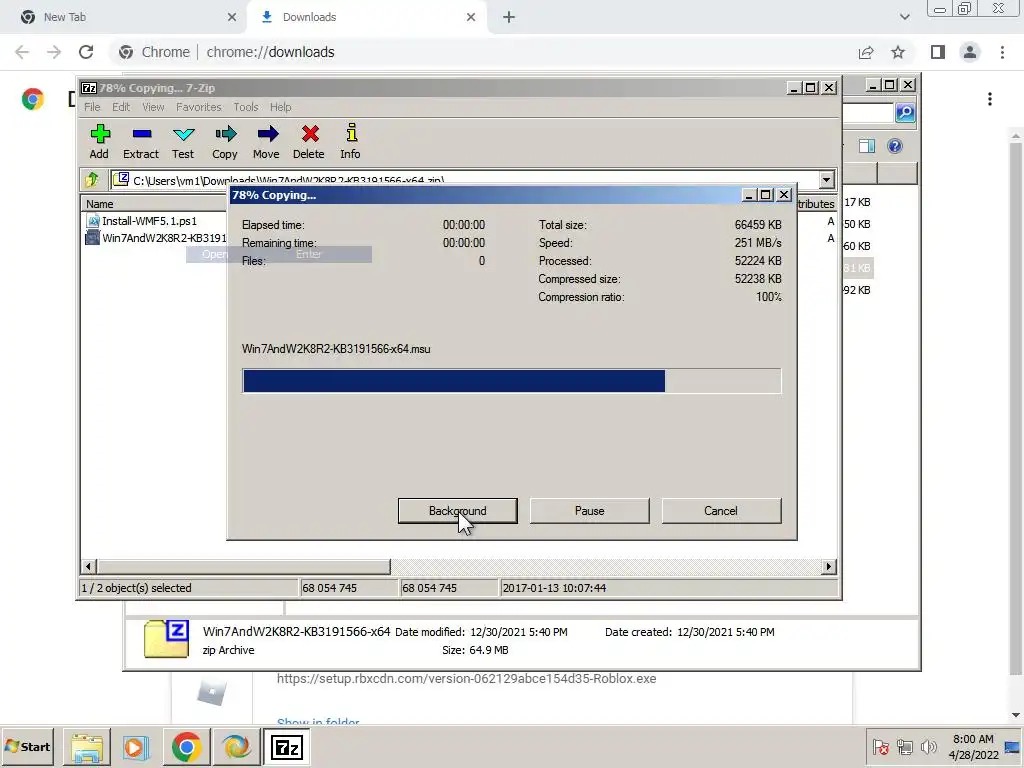Click the Explorer help question-mark icon
Viewport: 1024px width, 768px height.
tap(895, 146)
